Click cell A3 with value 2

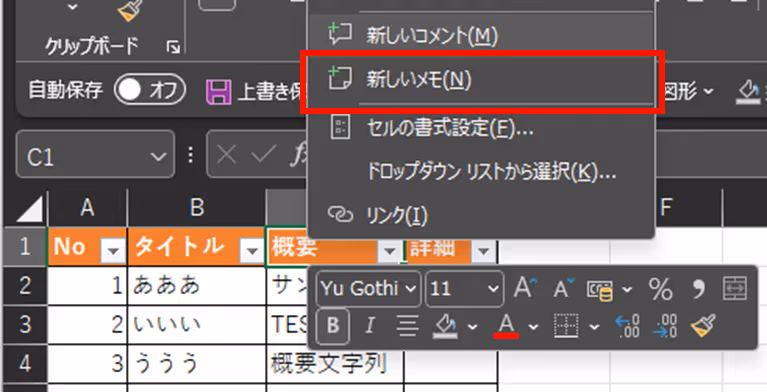click(87, 325)
